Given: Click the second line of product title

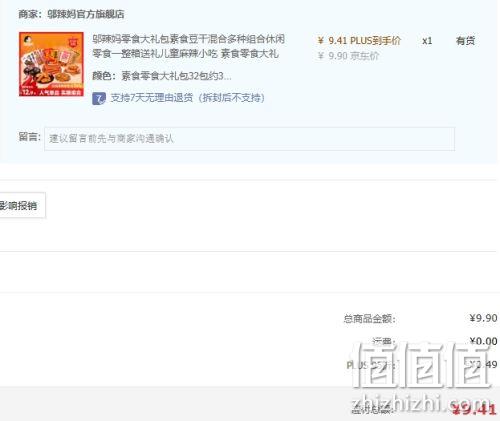Looking at the screenshot, I should point(185,53).
